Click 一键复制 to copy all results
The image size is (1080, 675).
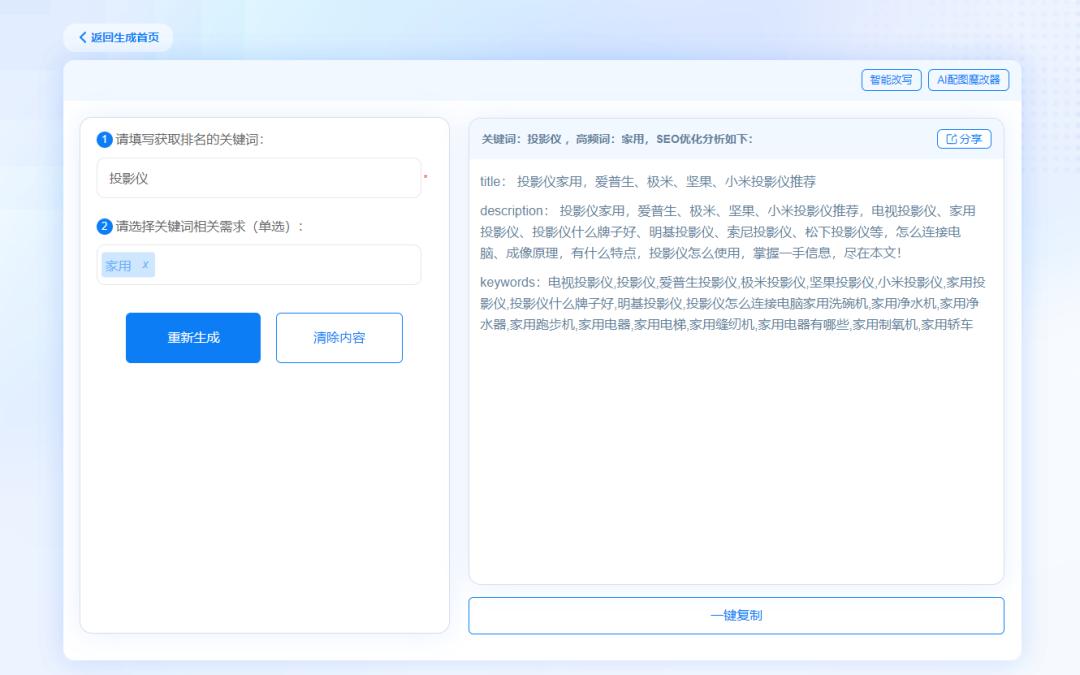coord(736,615)
